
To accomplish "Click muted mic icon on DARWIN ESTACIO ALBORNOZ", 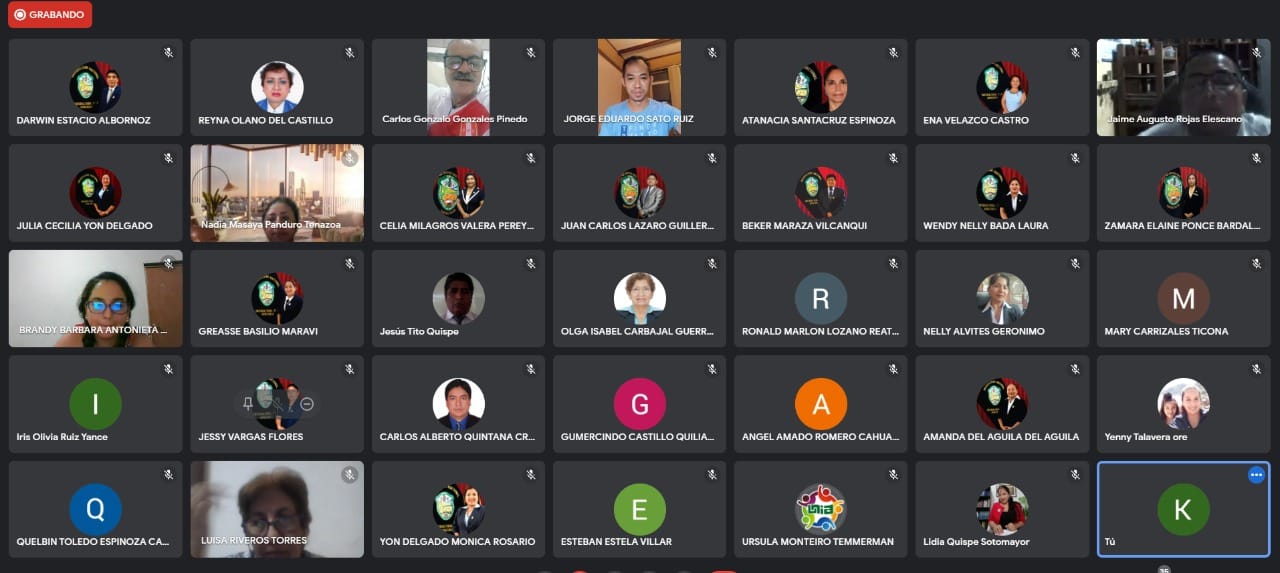I will click(x=168, y=53).
